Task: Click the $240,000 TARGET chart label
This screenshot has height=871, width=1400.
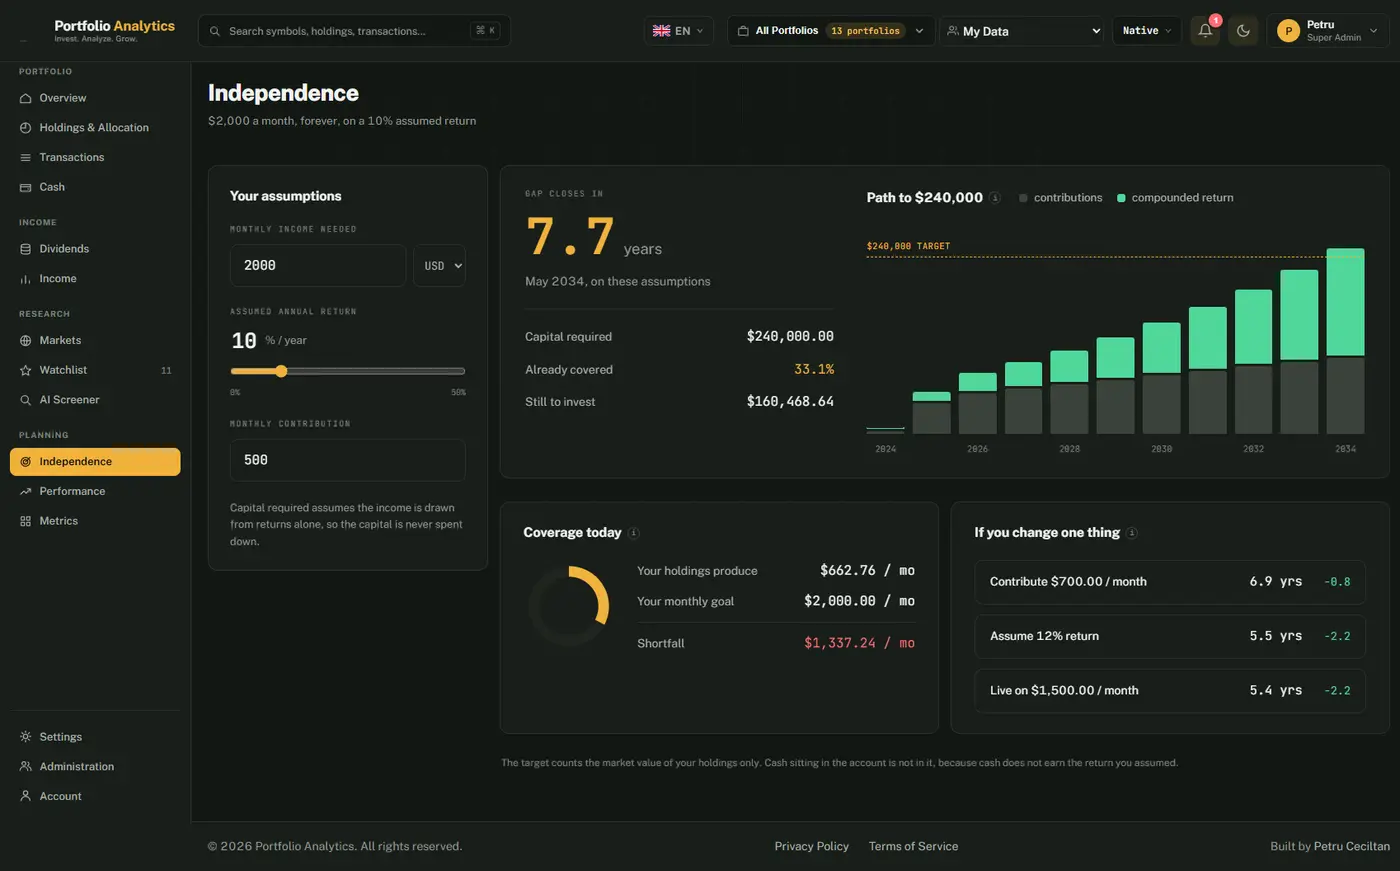Action: (x=908, y=246)
